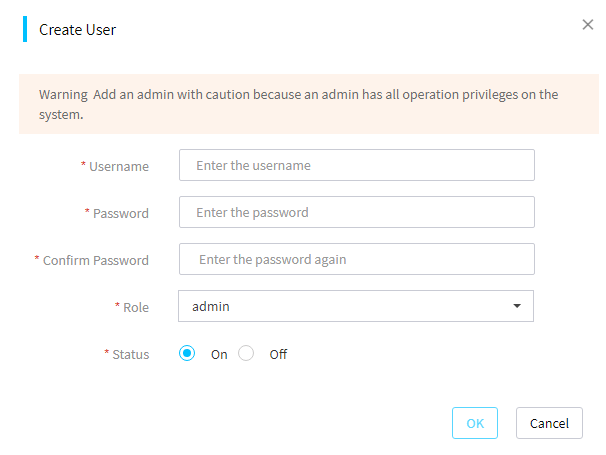Click the Off text beside the radio
This screenshot has width=606, height=455.
pos(278,354)
